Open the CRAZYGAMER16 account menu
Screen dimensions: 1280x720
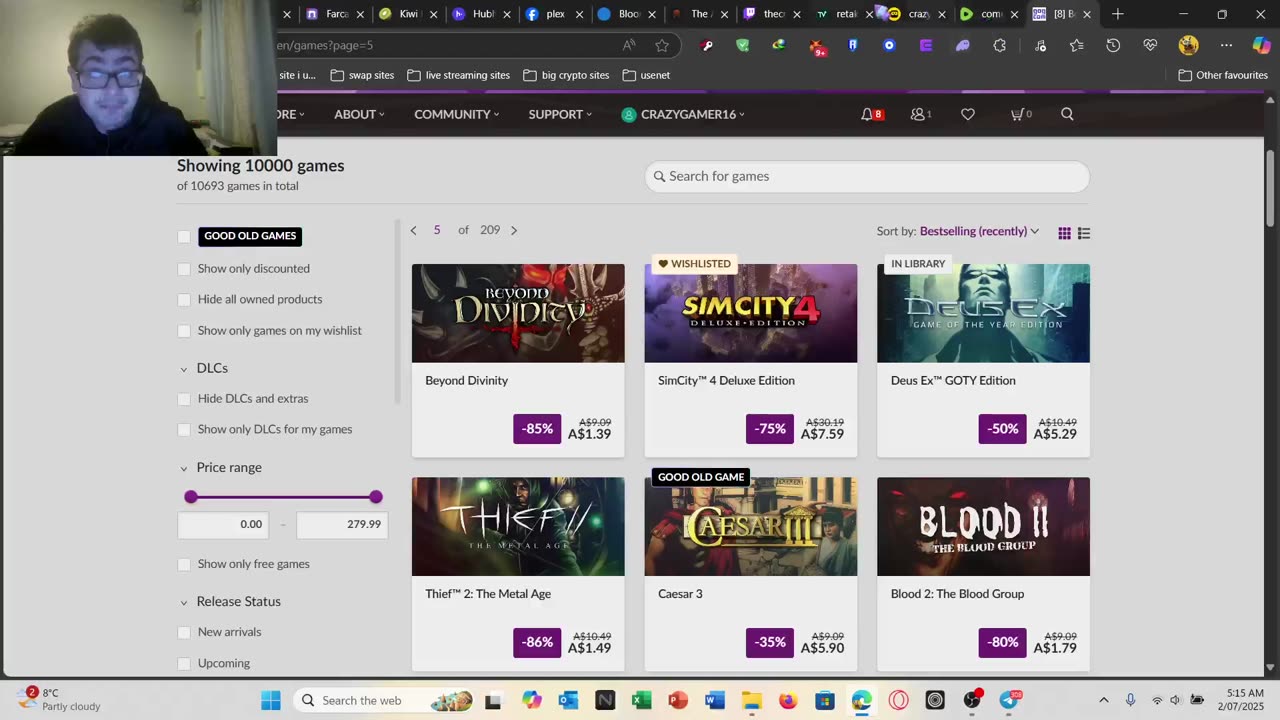pyautogui.click(x=684, y=114)
